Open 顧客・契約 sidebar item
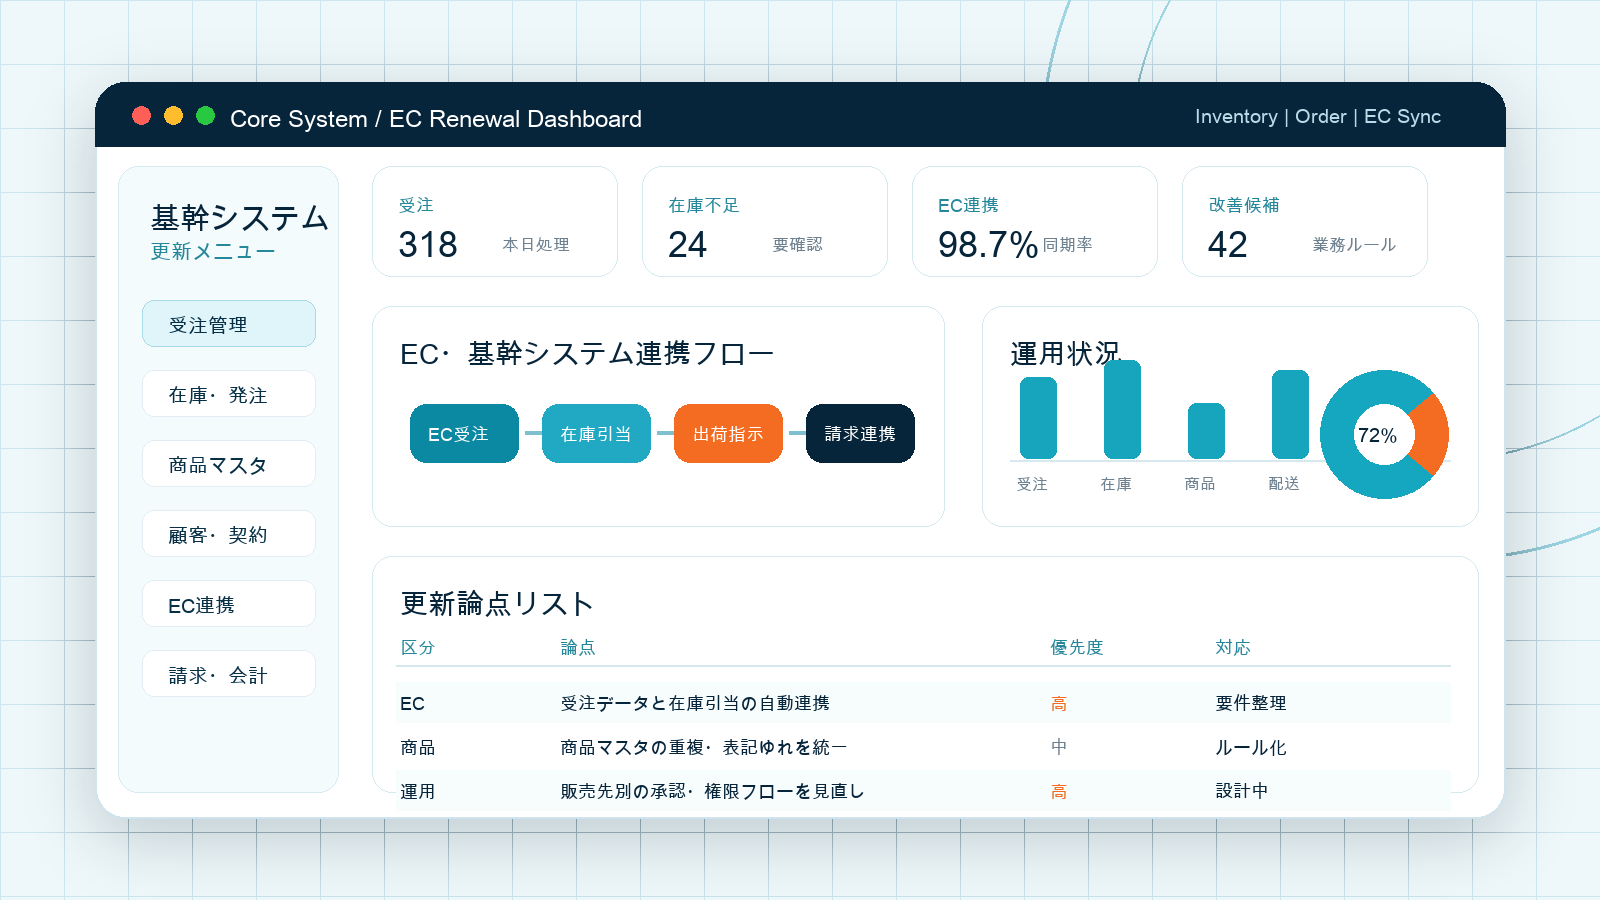 coord(229,534)
